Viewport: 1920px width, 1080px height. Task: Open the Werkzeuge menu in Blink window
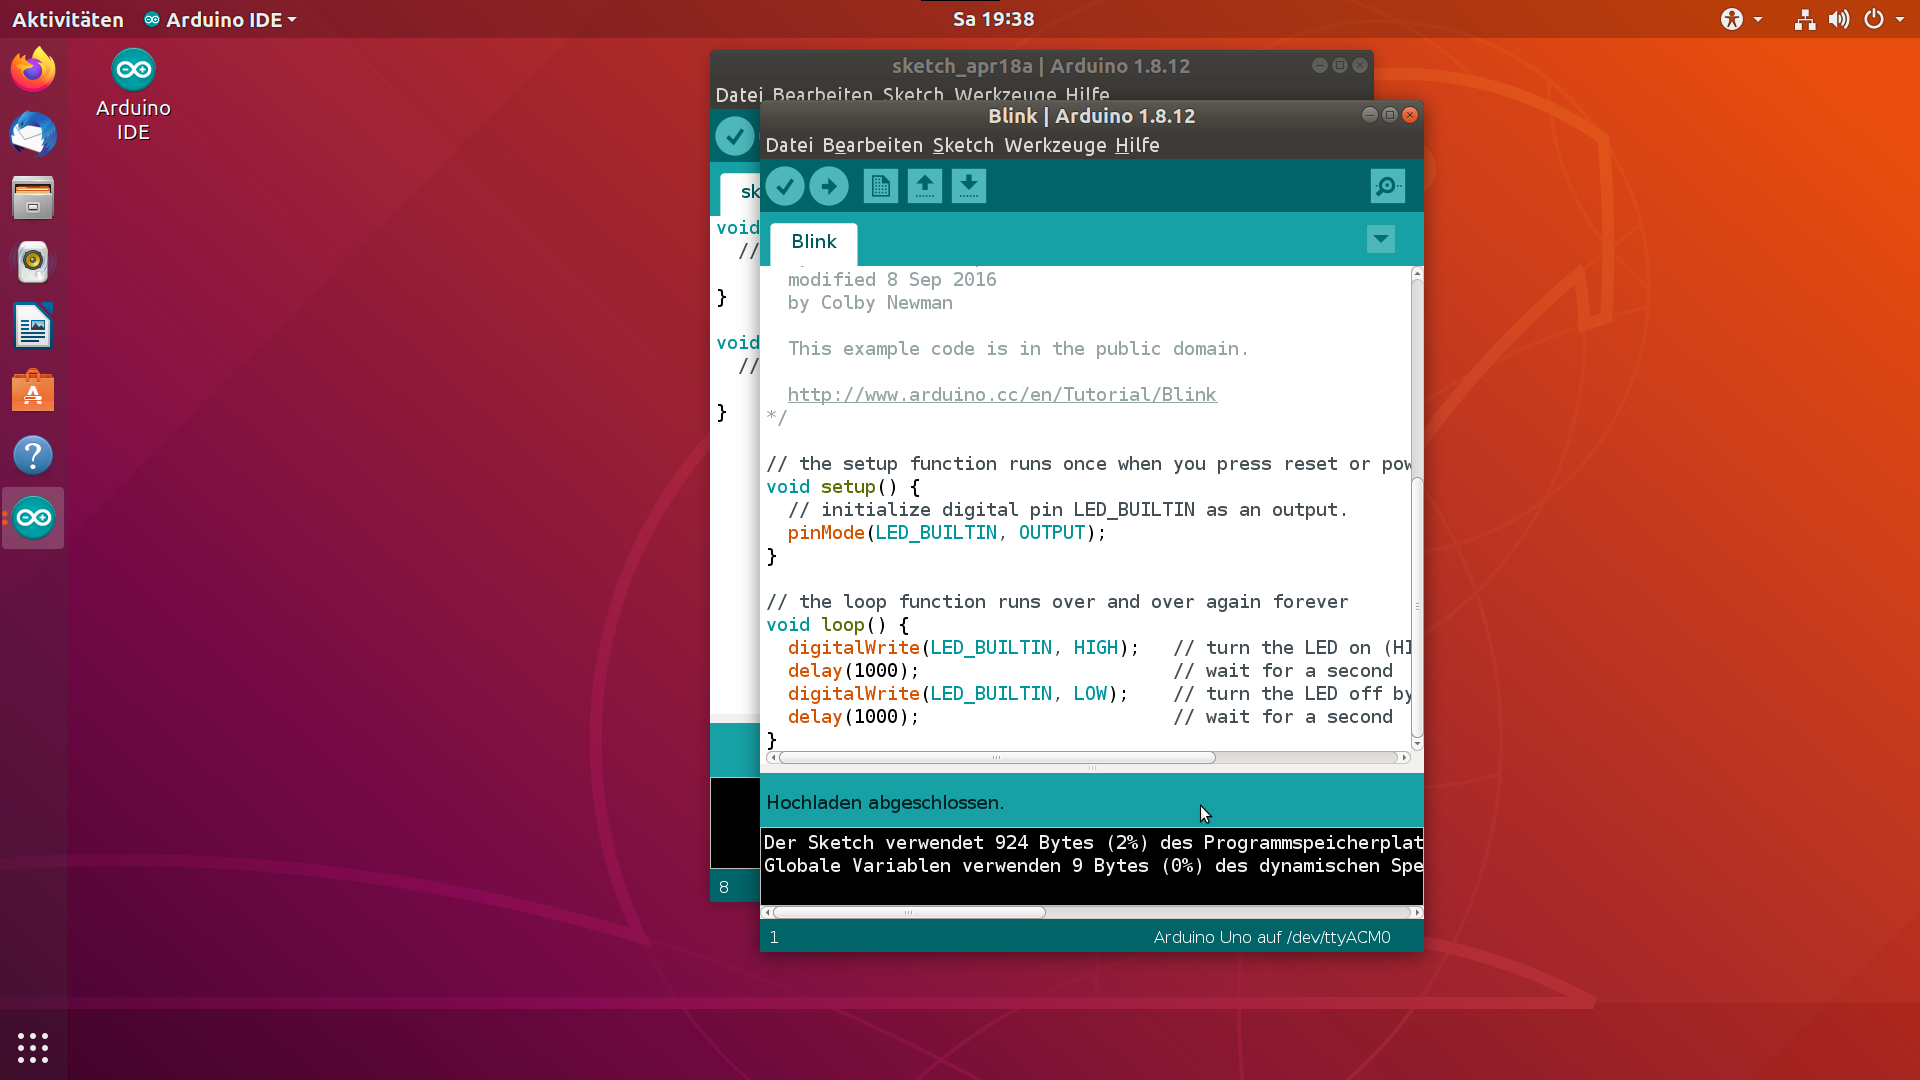(1055, 145)
